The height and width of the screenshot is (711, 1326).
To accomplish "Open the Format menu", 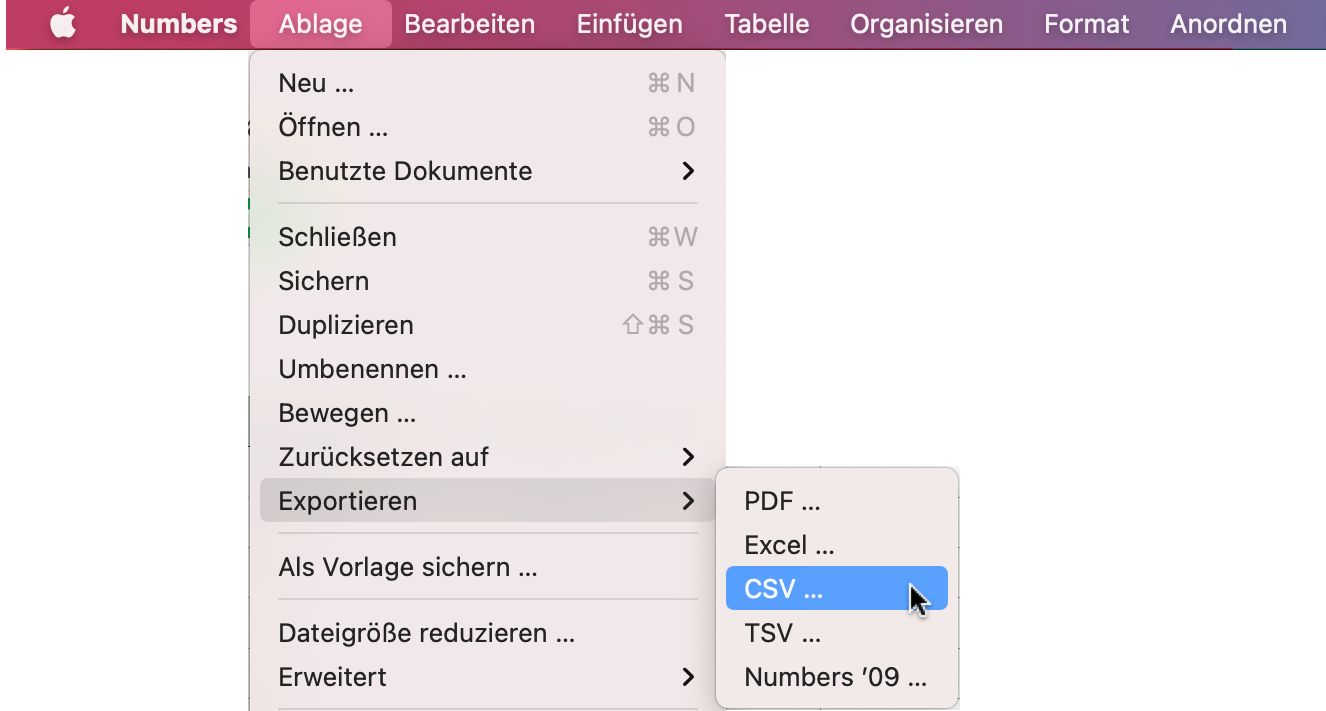I will click(1086, 23).
